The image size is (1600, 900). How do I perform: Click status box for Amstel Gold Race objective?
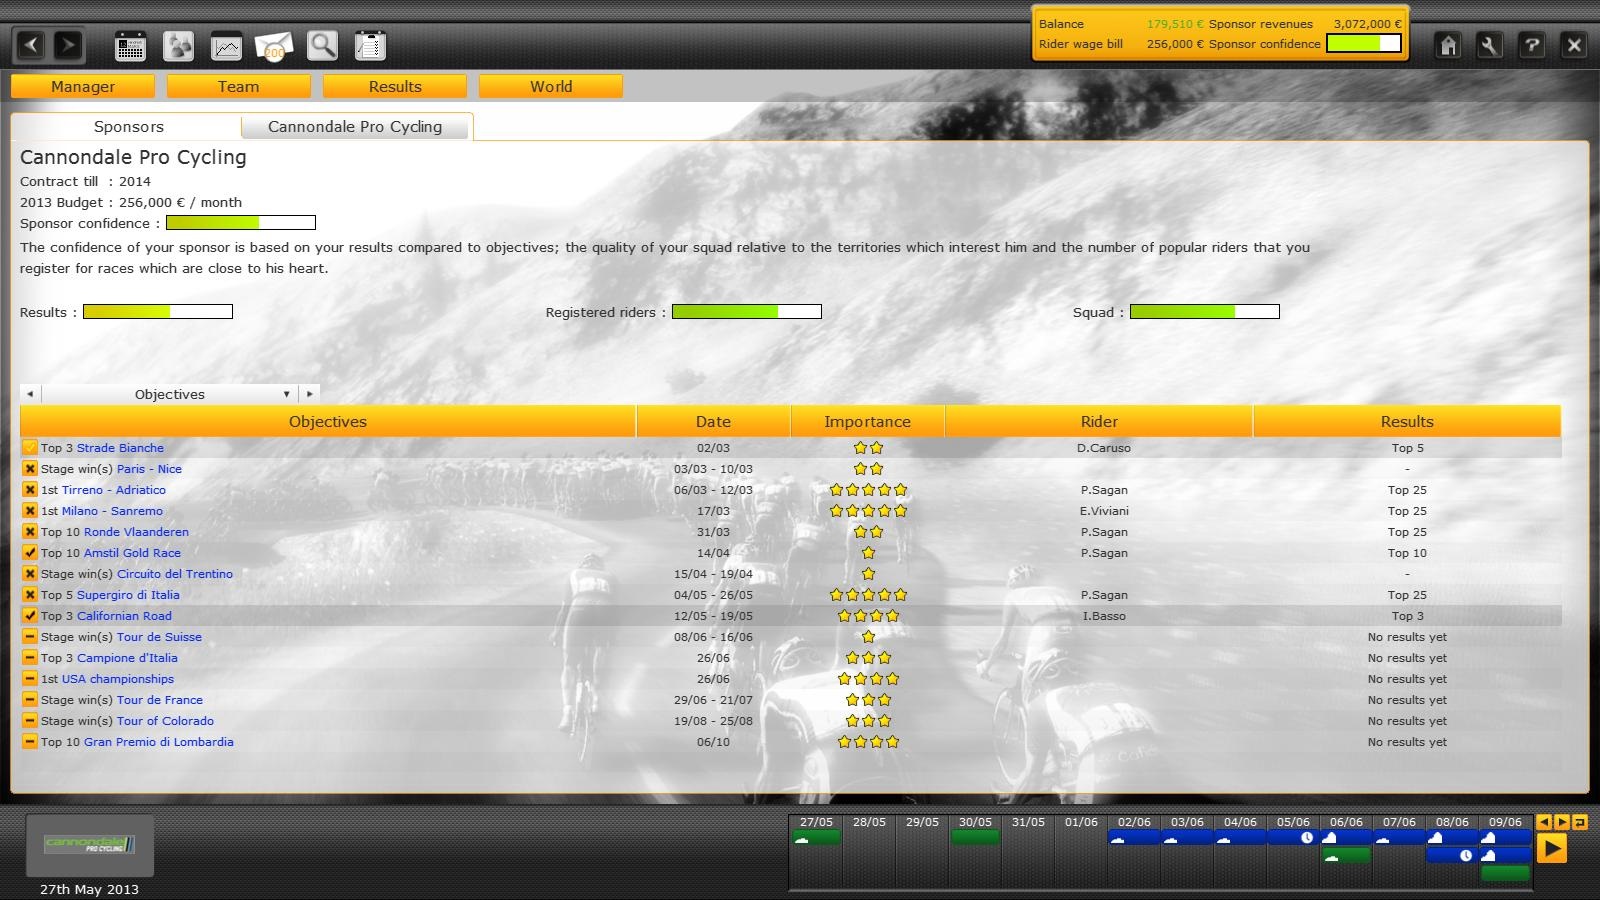30,553
